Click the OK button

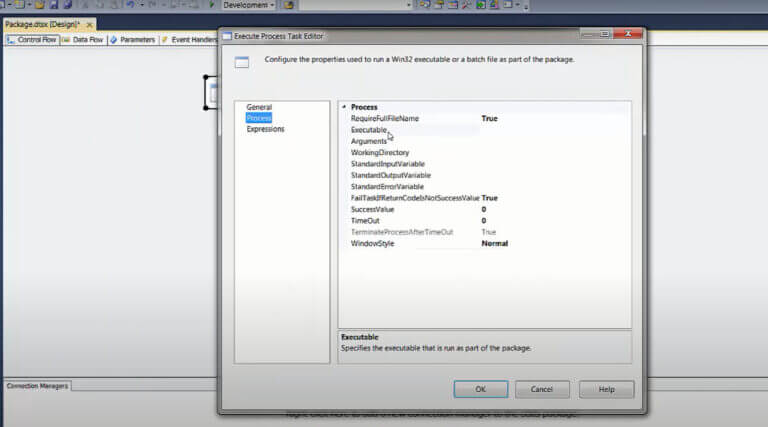tap(480, 389)
